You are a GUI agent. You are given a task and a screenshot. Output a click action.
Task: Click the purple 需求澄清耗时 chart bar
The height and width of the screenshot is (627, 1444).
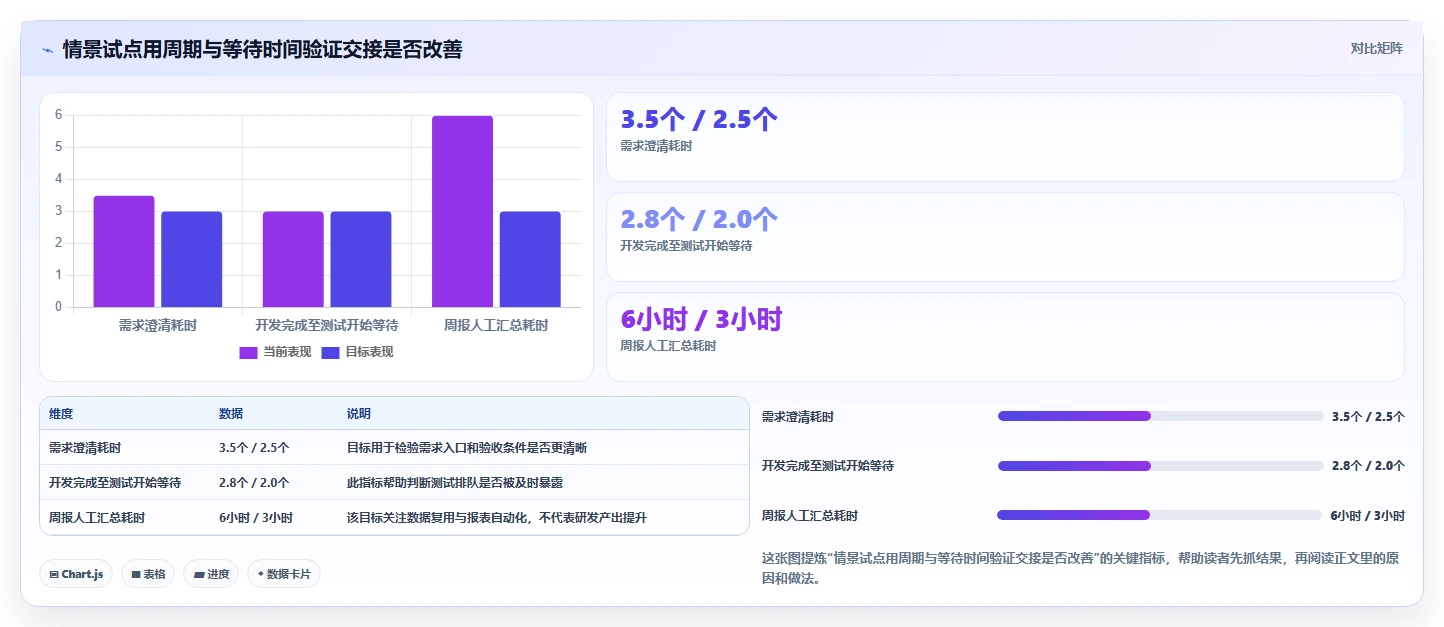click(x=124, y=251)
